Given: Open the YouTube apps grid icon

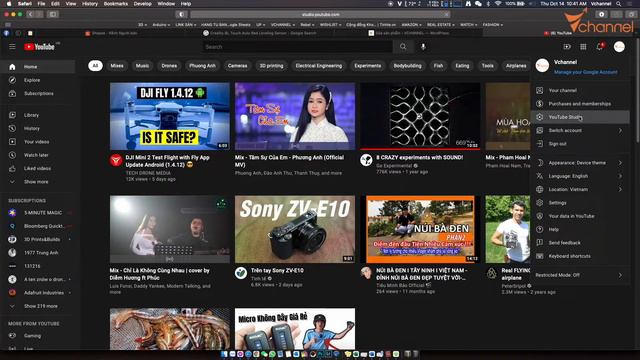Looking at the screenshot, I should click(583, 47).
